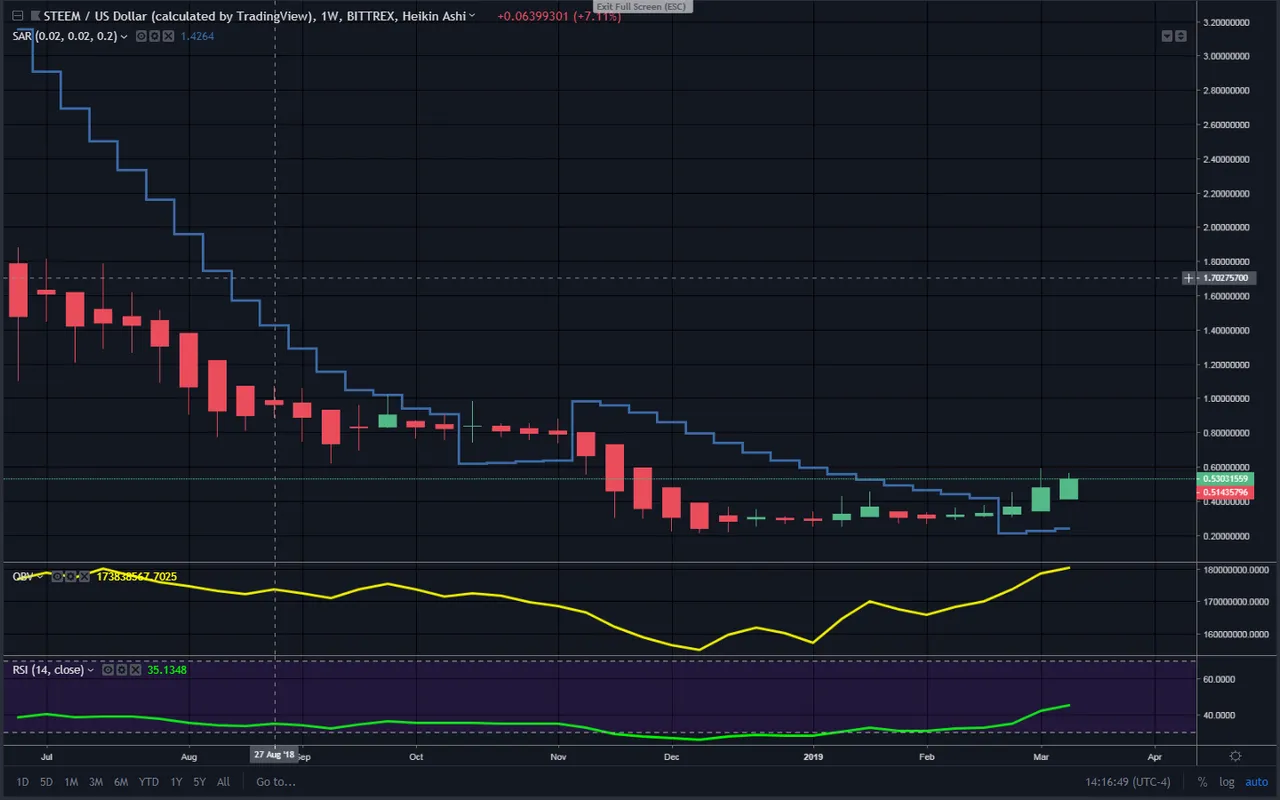This screenshot has width=1280, height=800.
Task: Open chart settings gear on time axis
Action: coord(1236,756)
